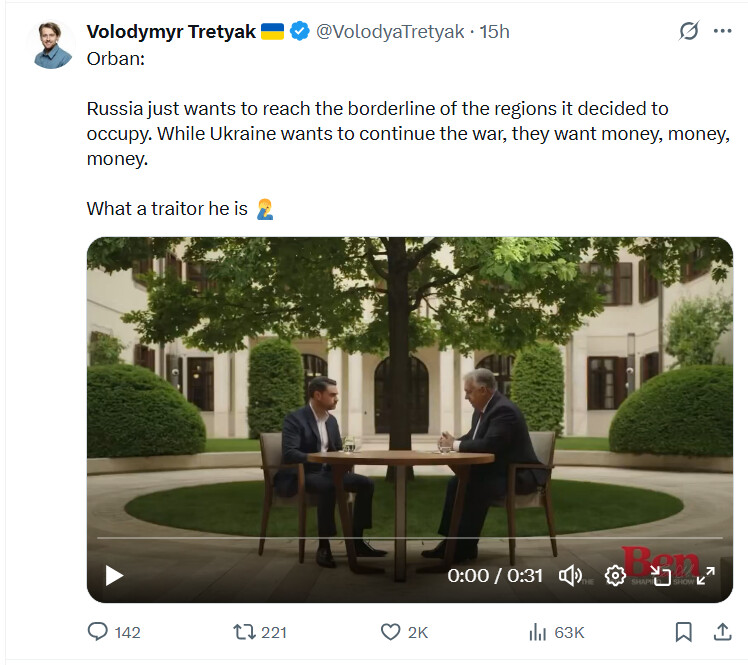Bookmark this post
Screen dimensions: 748x665
[684, 632]
